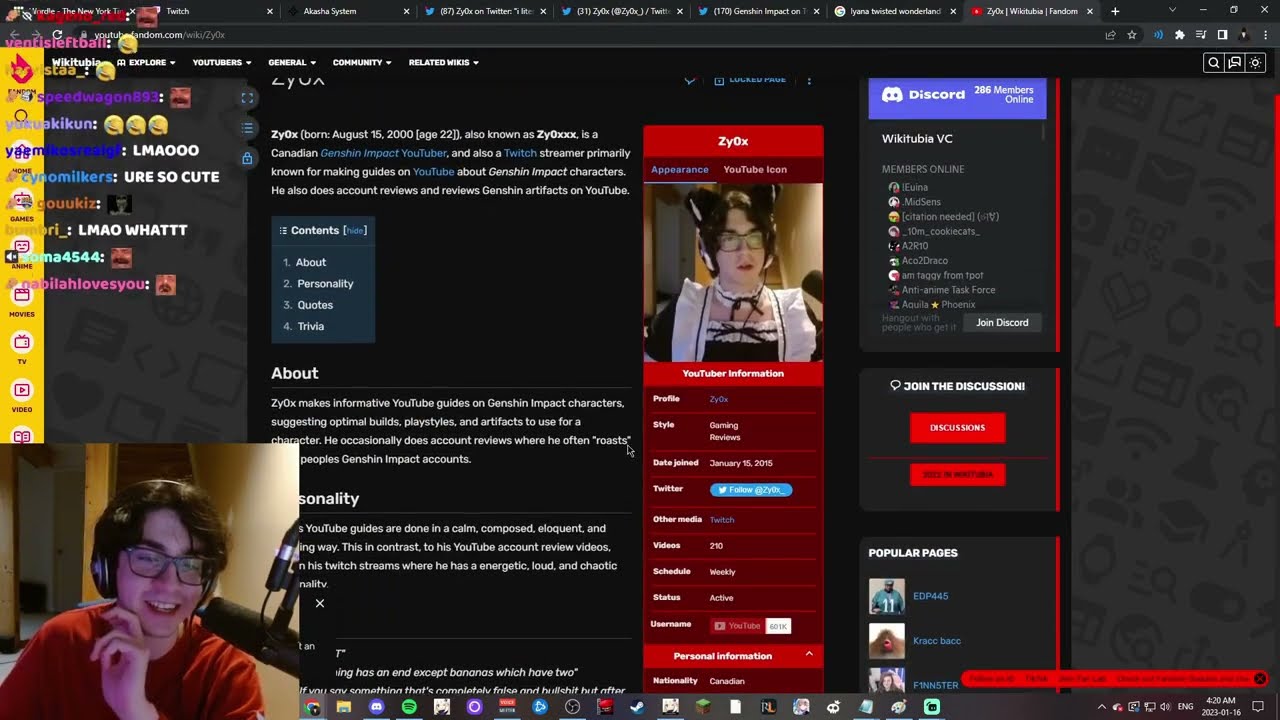The height and width of the screenshot is (720, 1280).
Task: Click the Locked Page indicator
Action: point(750,80)
